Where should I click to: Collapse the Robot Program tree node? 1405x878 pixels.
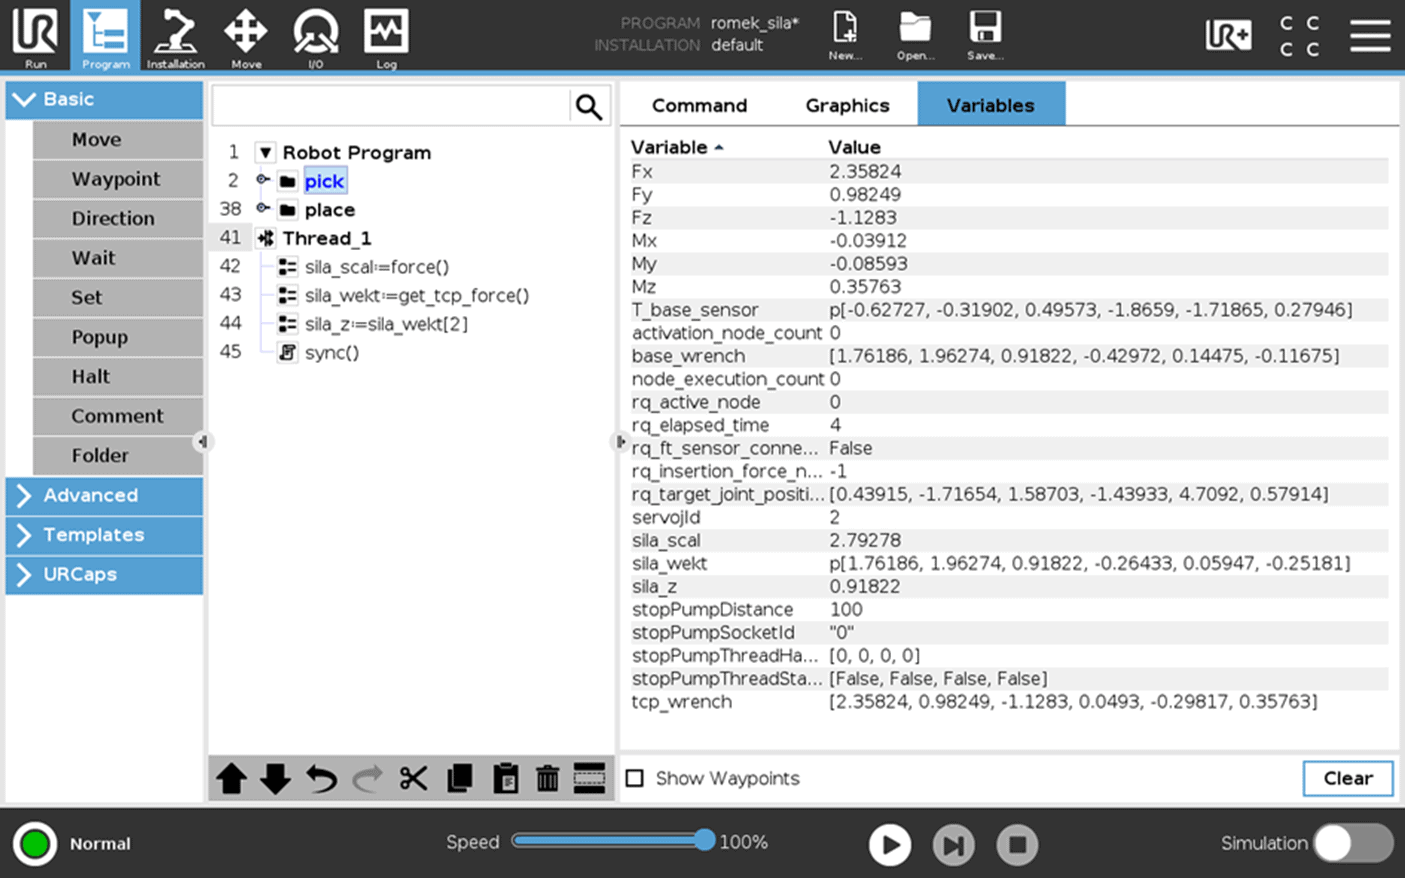coord(265,153)
